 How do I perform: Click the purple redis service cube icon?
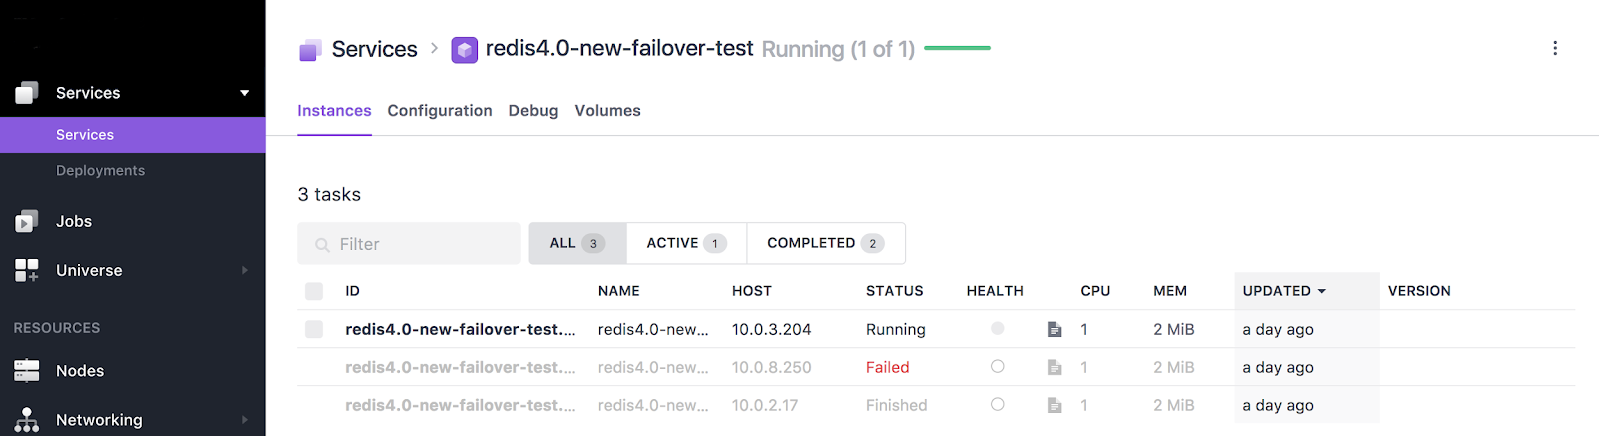464,49
